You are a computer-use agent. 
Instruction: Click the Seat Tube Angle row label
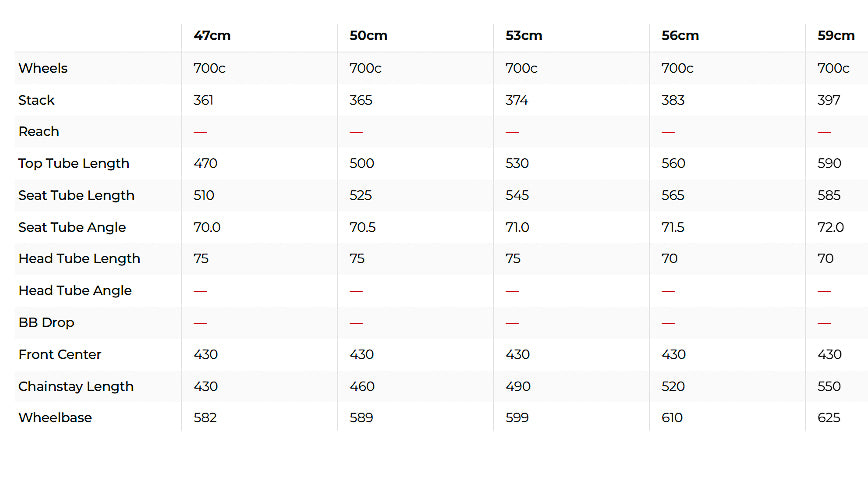[x=72, y=227]
